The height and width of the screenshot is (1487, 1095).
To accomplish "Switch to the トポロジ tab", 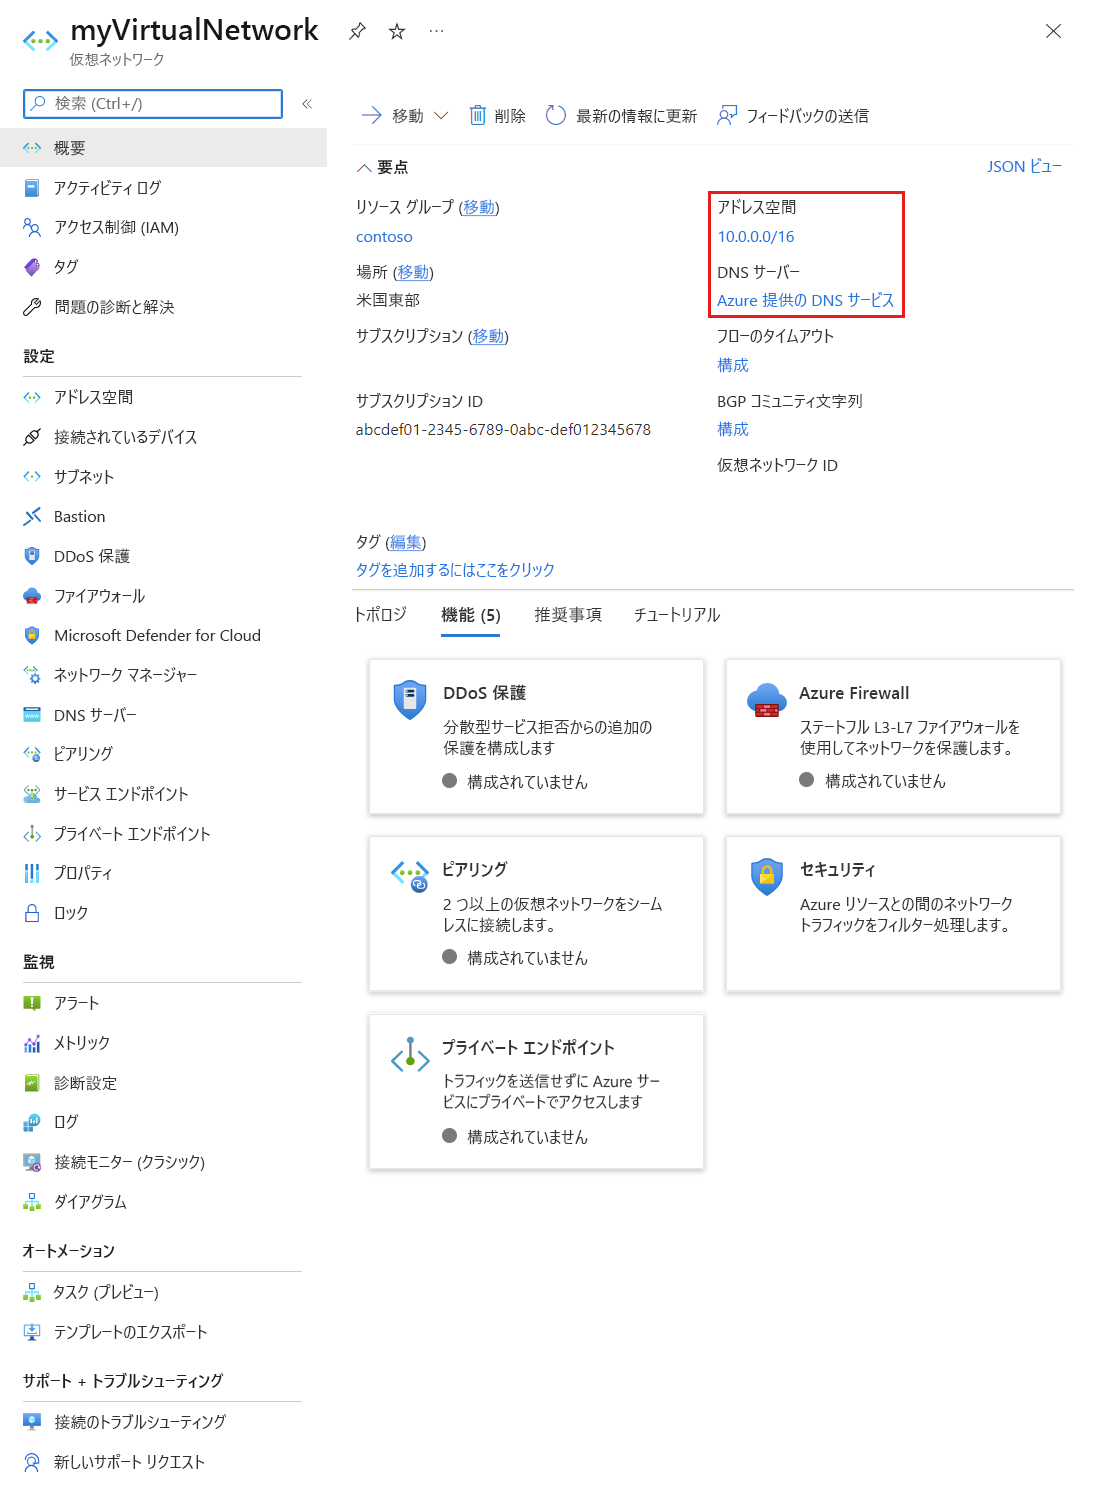I will 380,615.
